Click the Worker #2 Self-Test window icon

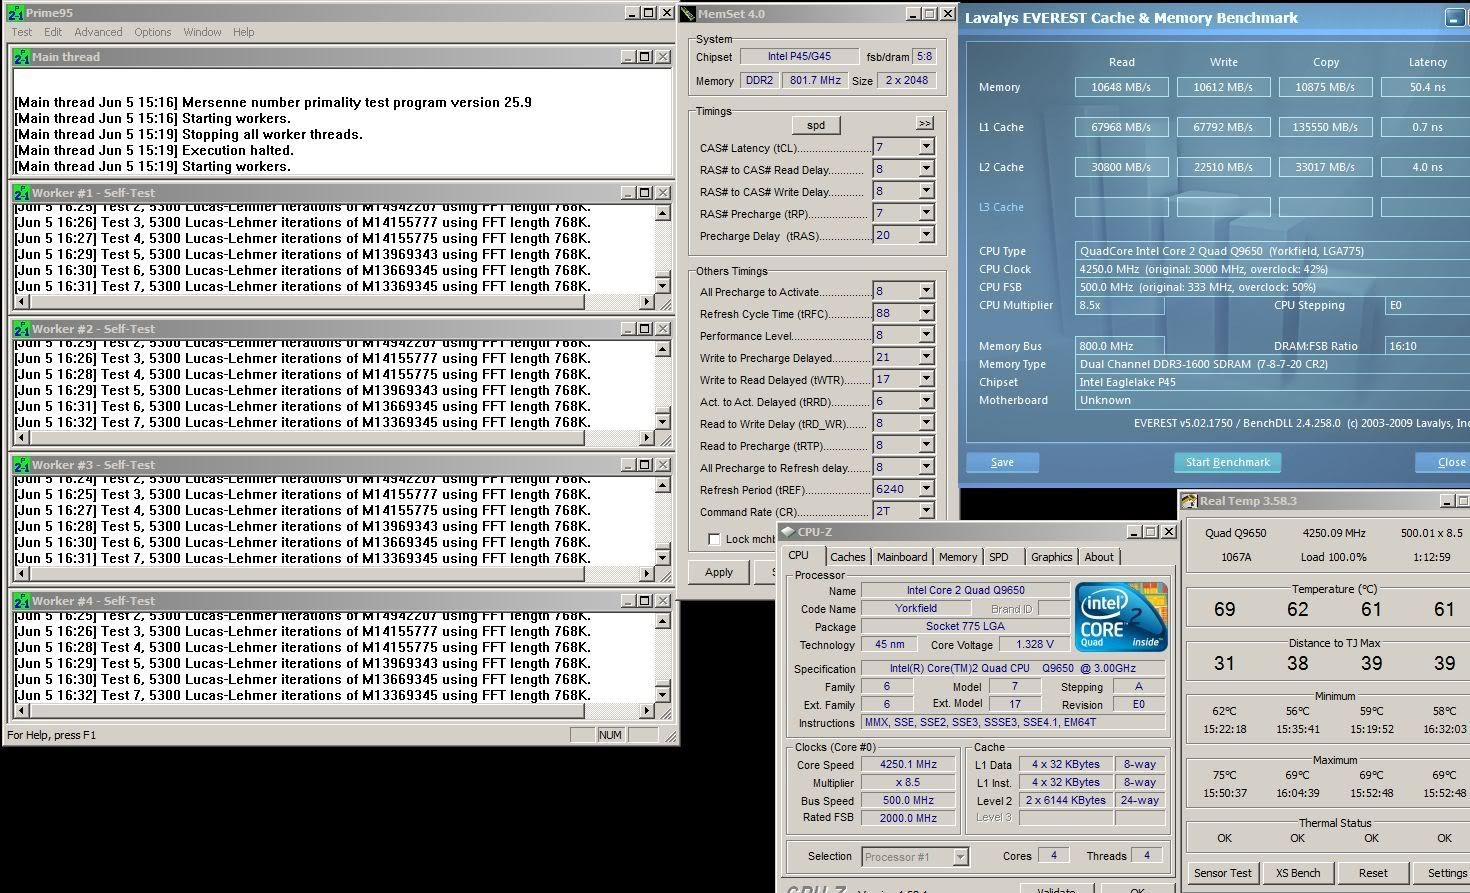coord(21,329)
